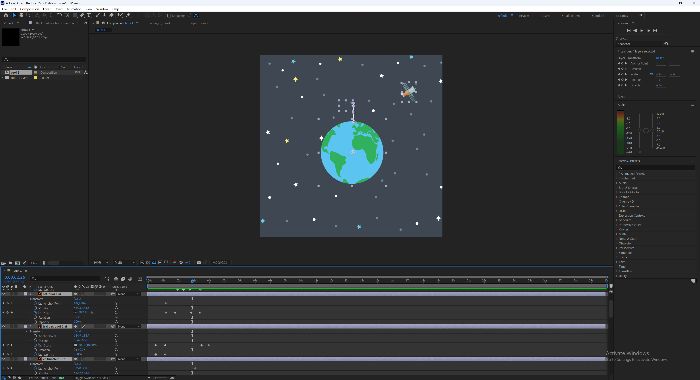Click the timeline vertical scrollbar
This screenshot has height=380, width=700.
610,308
